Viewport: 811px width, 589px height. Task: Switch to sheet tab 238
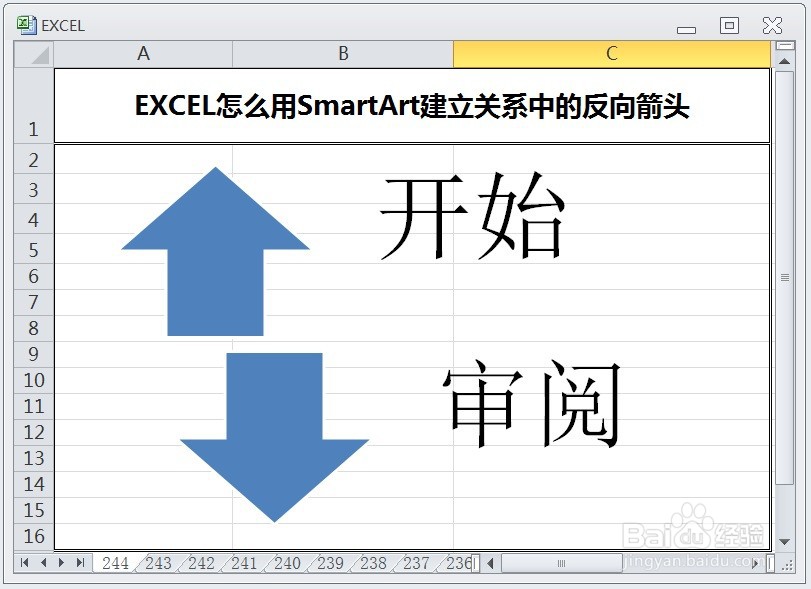[x=373, y=563]
